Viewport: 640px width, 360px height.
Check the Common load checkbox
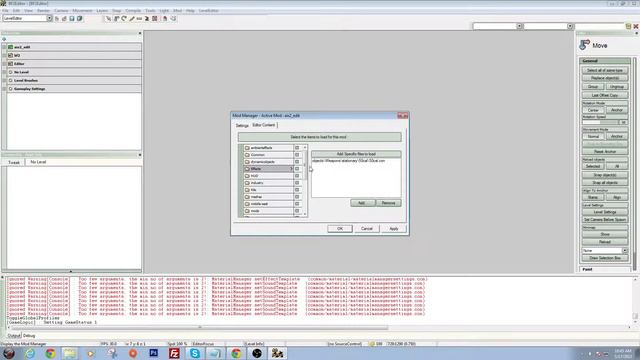click(297, 155)
